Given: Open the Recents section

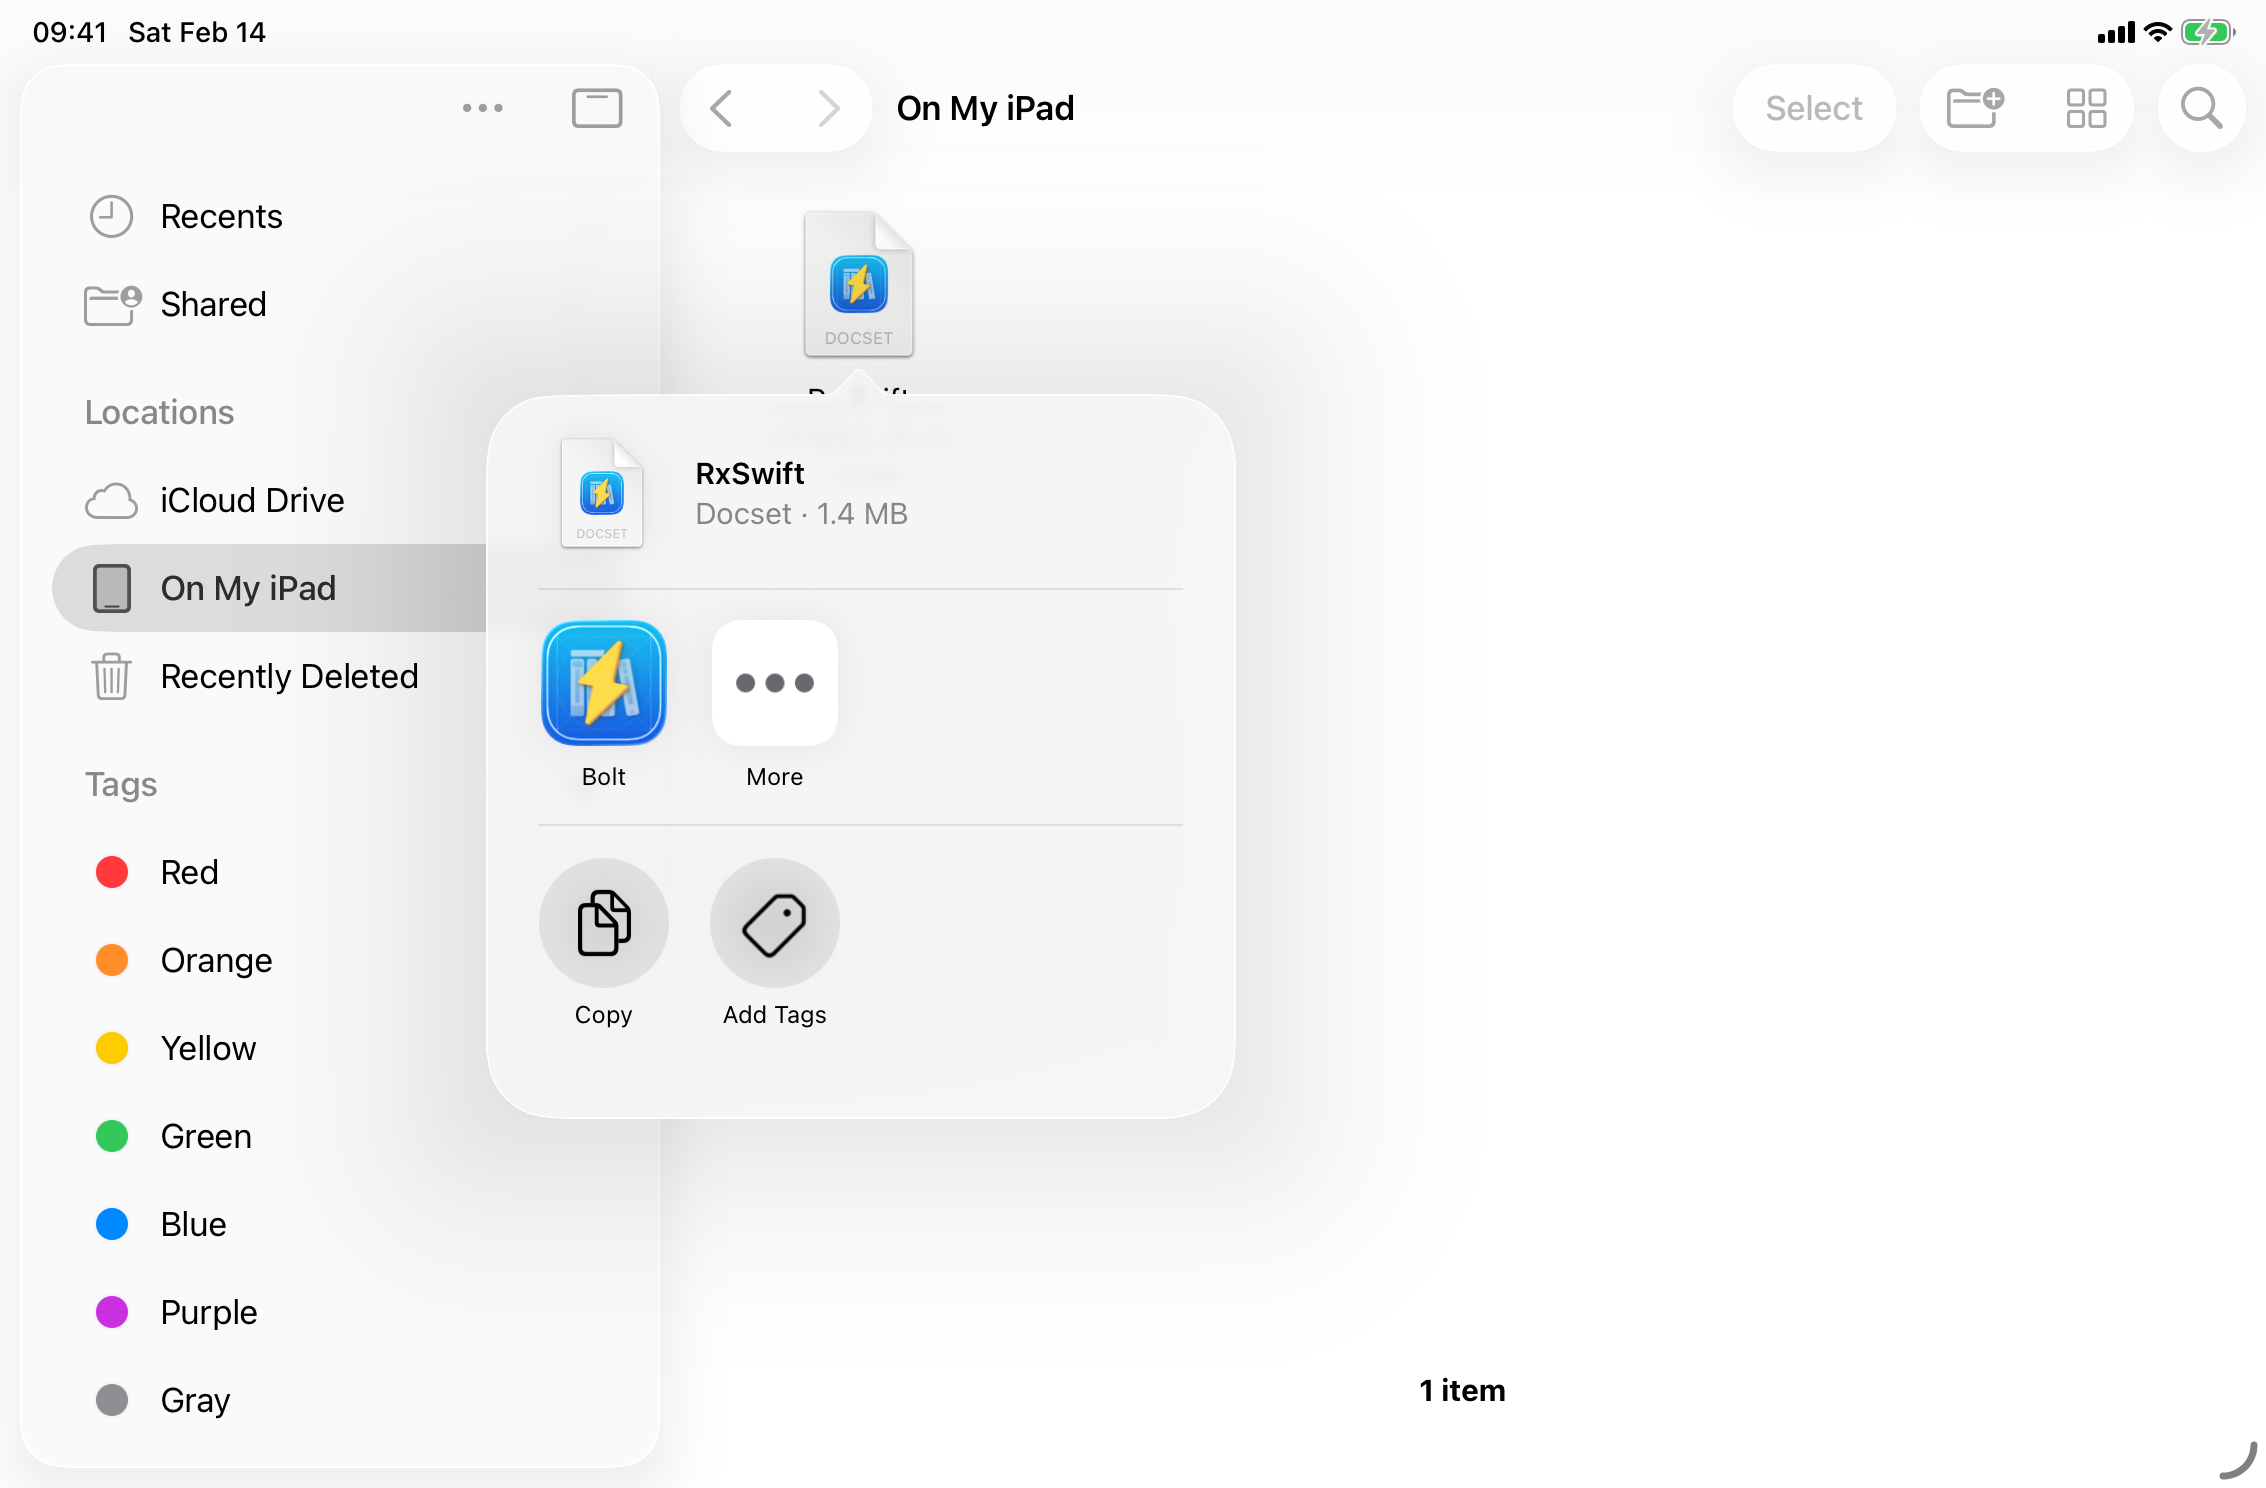Looking at the screenshot, I should coord(221,216).
